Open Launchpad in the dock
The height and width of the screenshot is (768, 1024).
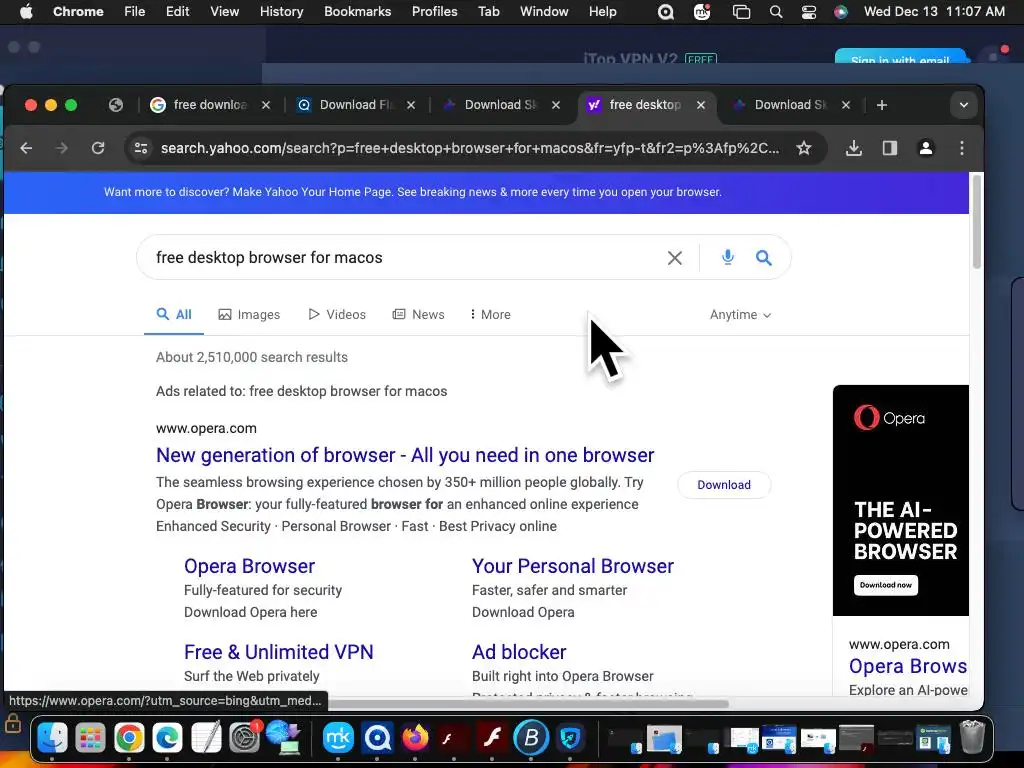point(90,738)
